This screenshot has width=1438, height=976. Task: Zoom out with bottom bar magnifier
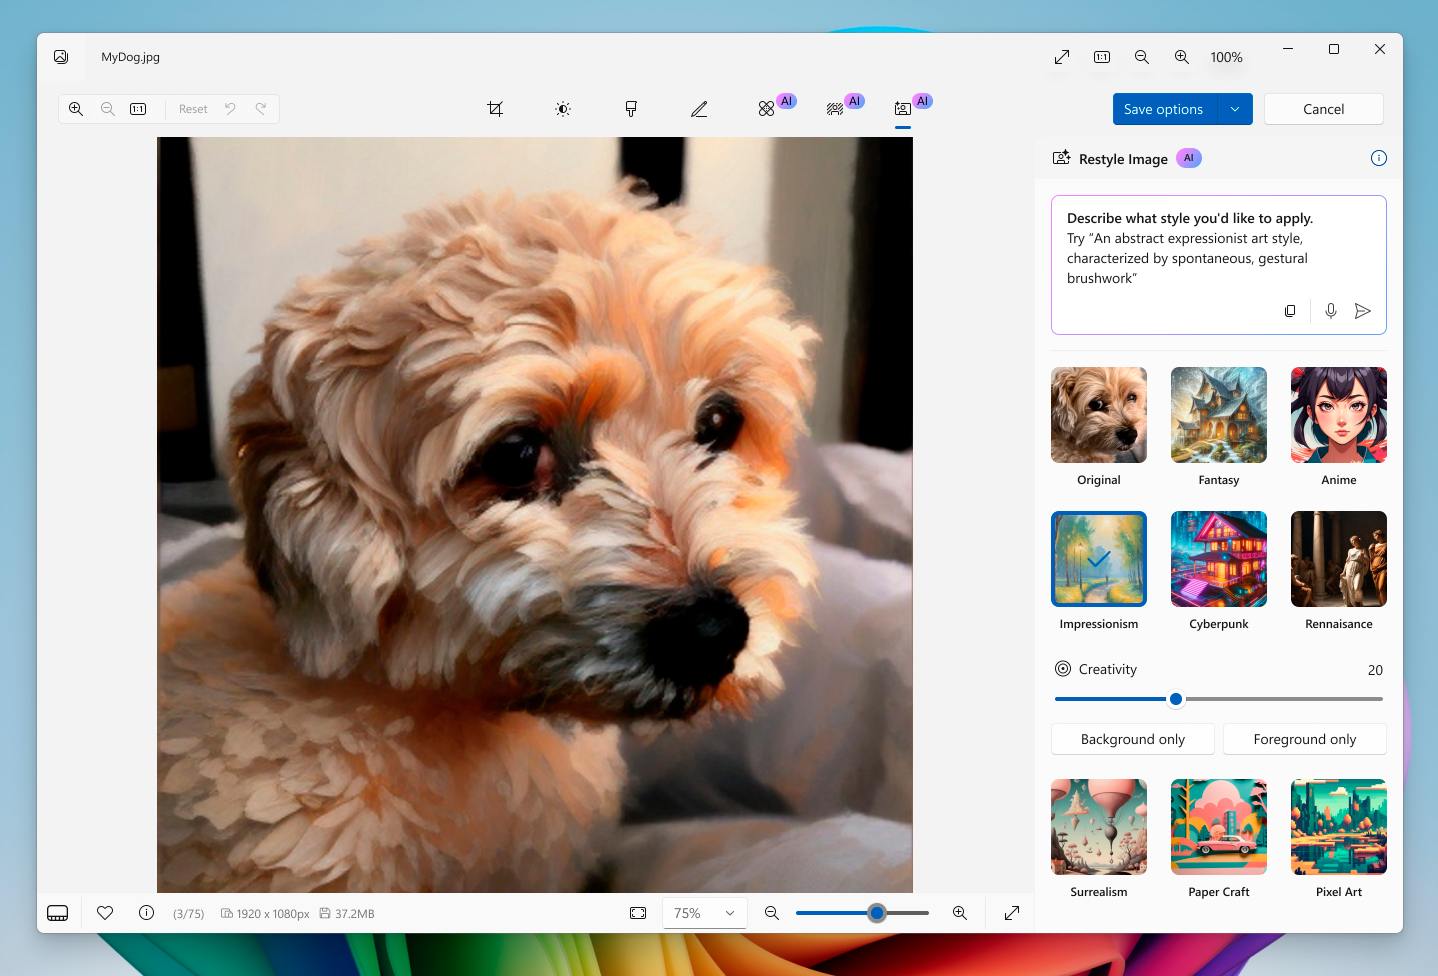tap(772, 913)
